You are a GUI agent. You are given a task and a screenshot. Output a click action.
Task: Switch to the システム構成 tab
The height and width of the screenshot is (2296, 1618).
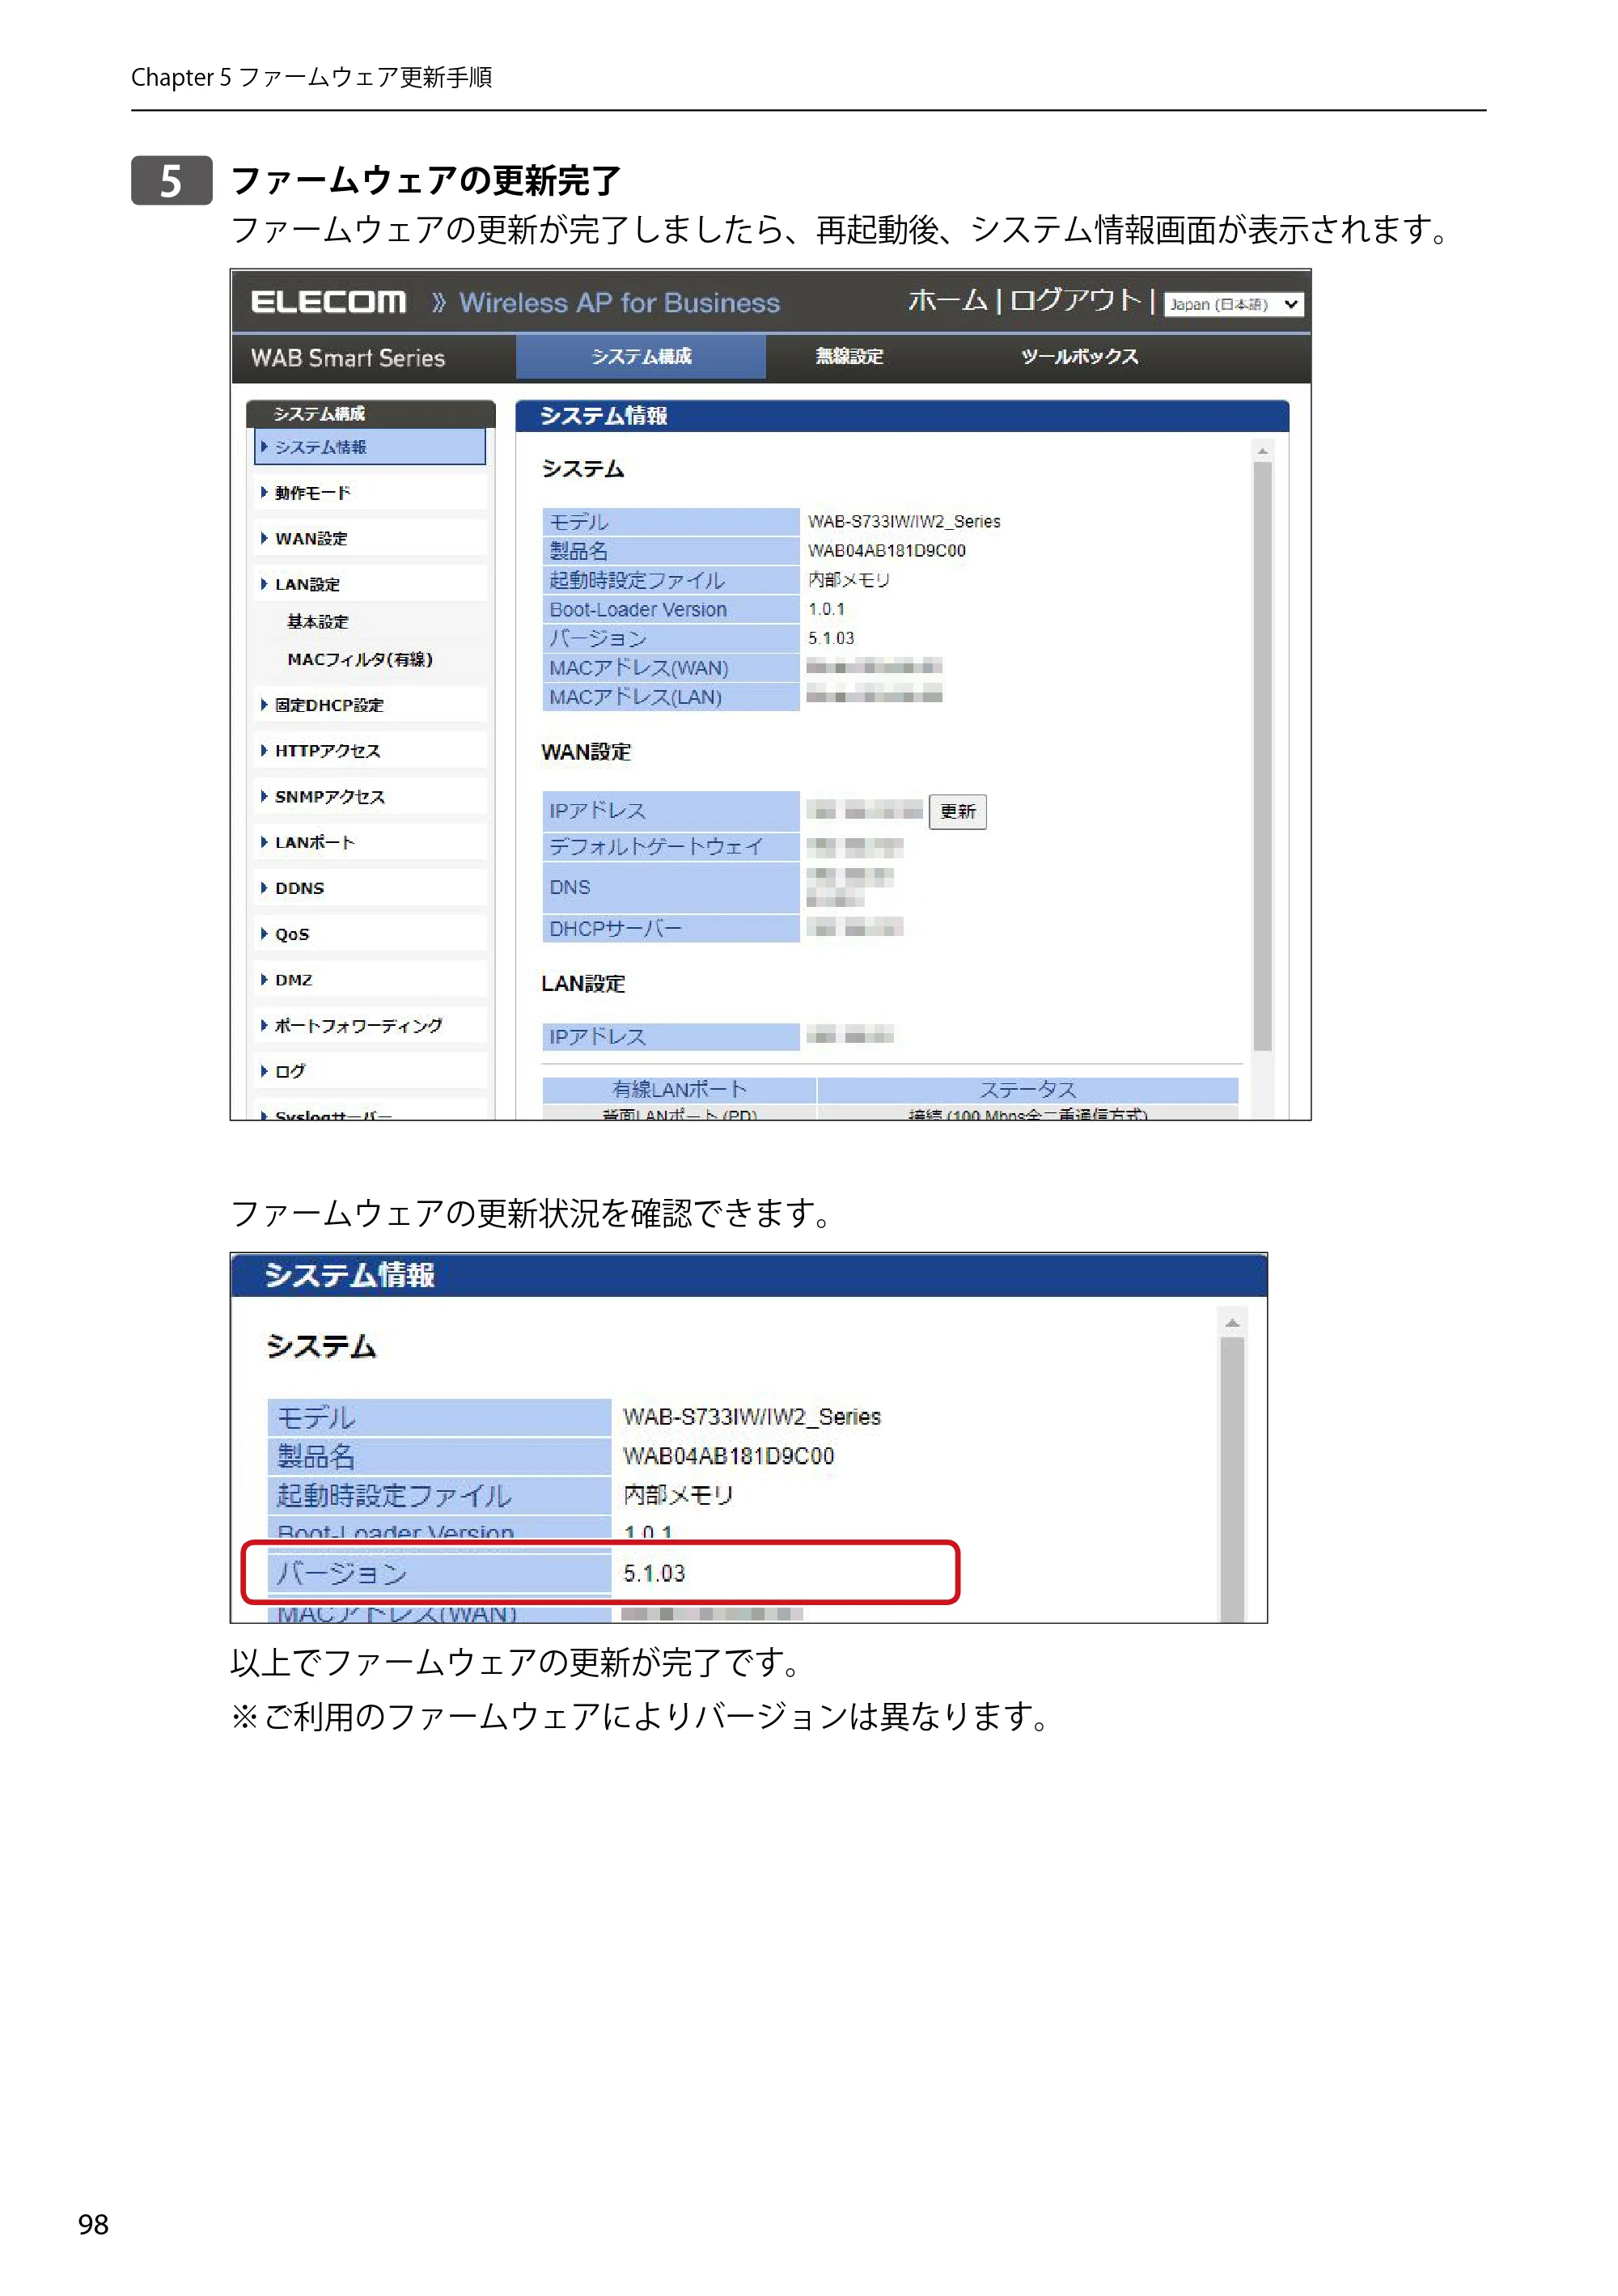640,356
